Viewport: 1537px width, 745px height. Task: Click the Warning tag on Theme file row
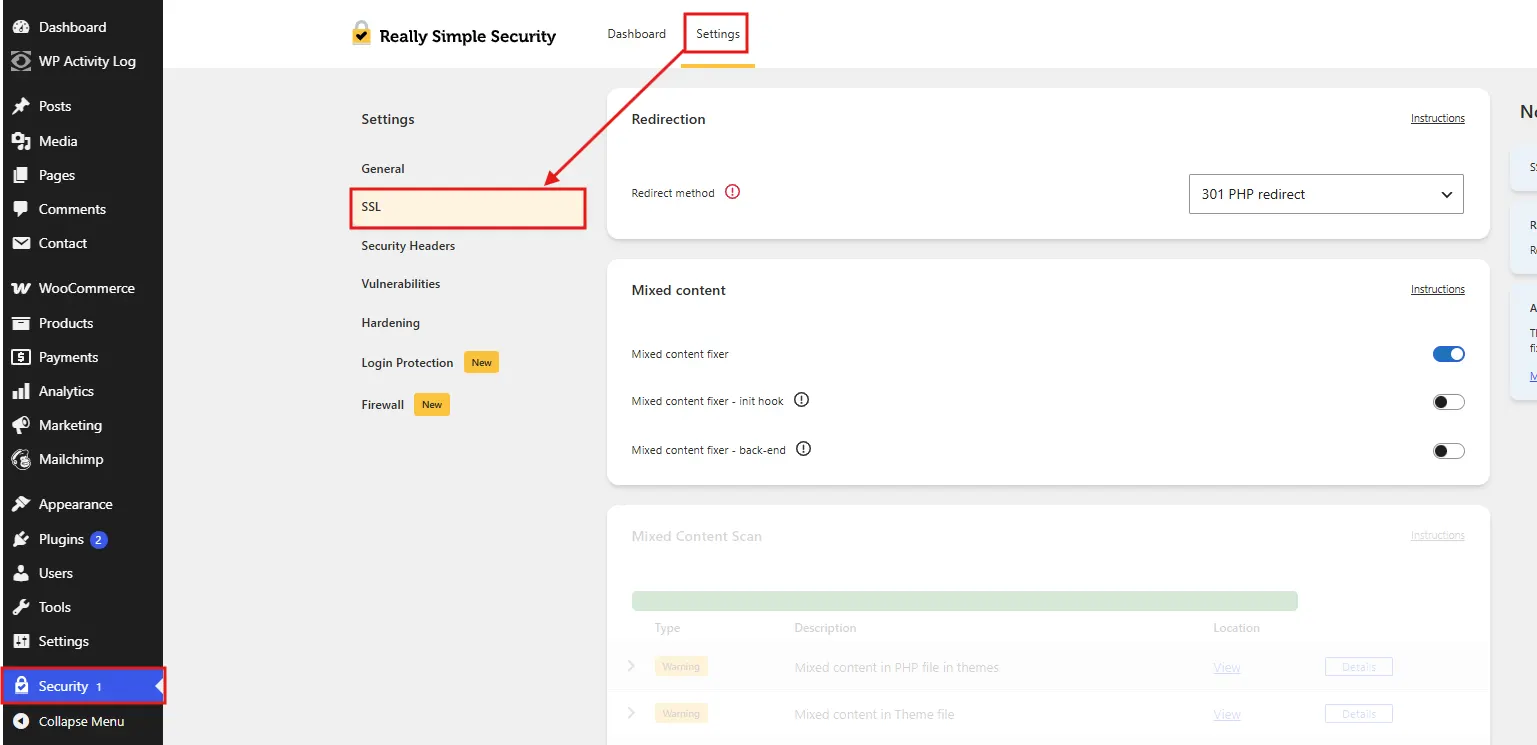pos(681,714)
